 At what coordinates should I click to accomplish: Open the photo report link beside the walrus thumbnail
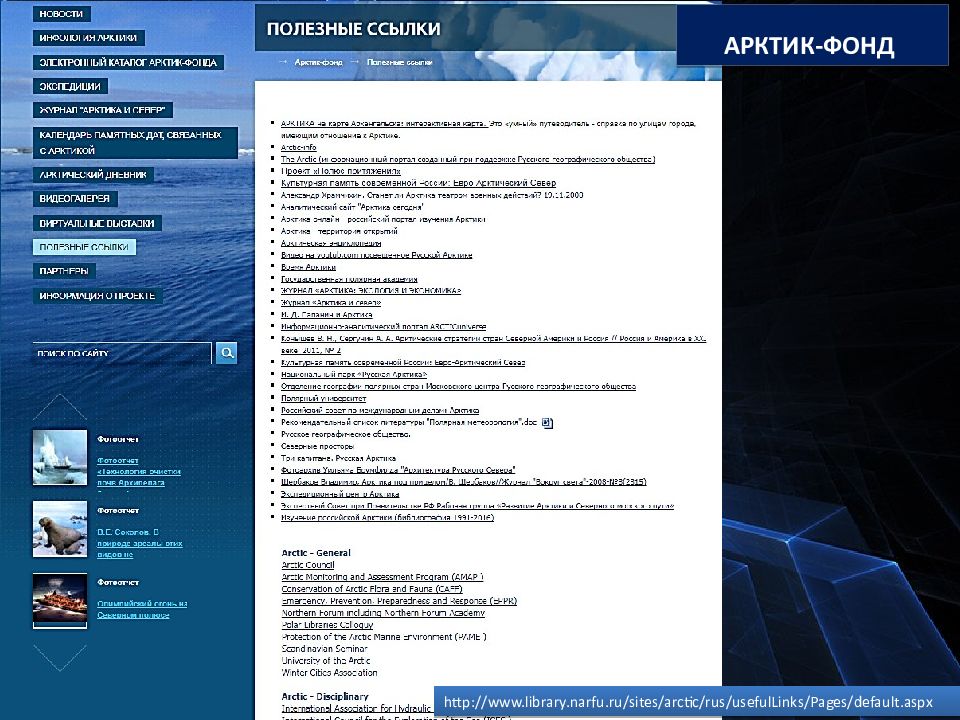point(140,543)
